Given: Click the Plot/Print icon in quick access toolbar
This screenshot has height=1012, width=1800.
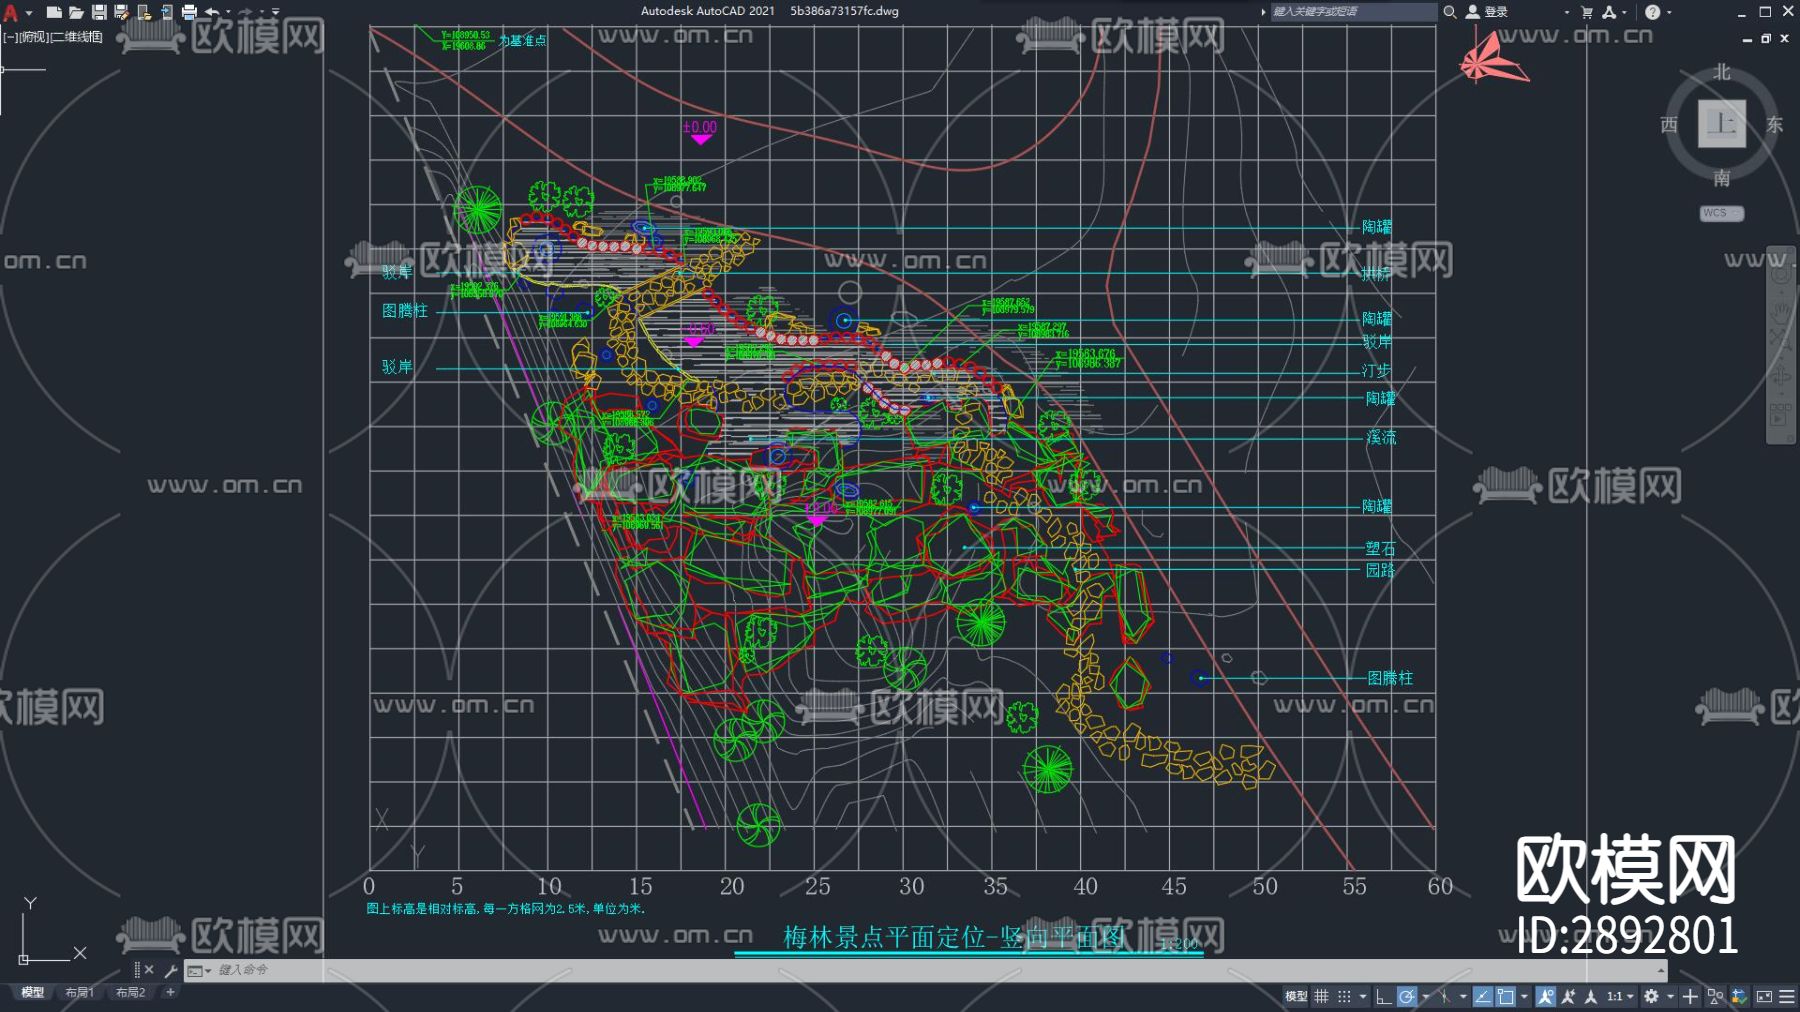Looking at the screenshot, I should pos(189,12).
